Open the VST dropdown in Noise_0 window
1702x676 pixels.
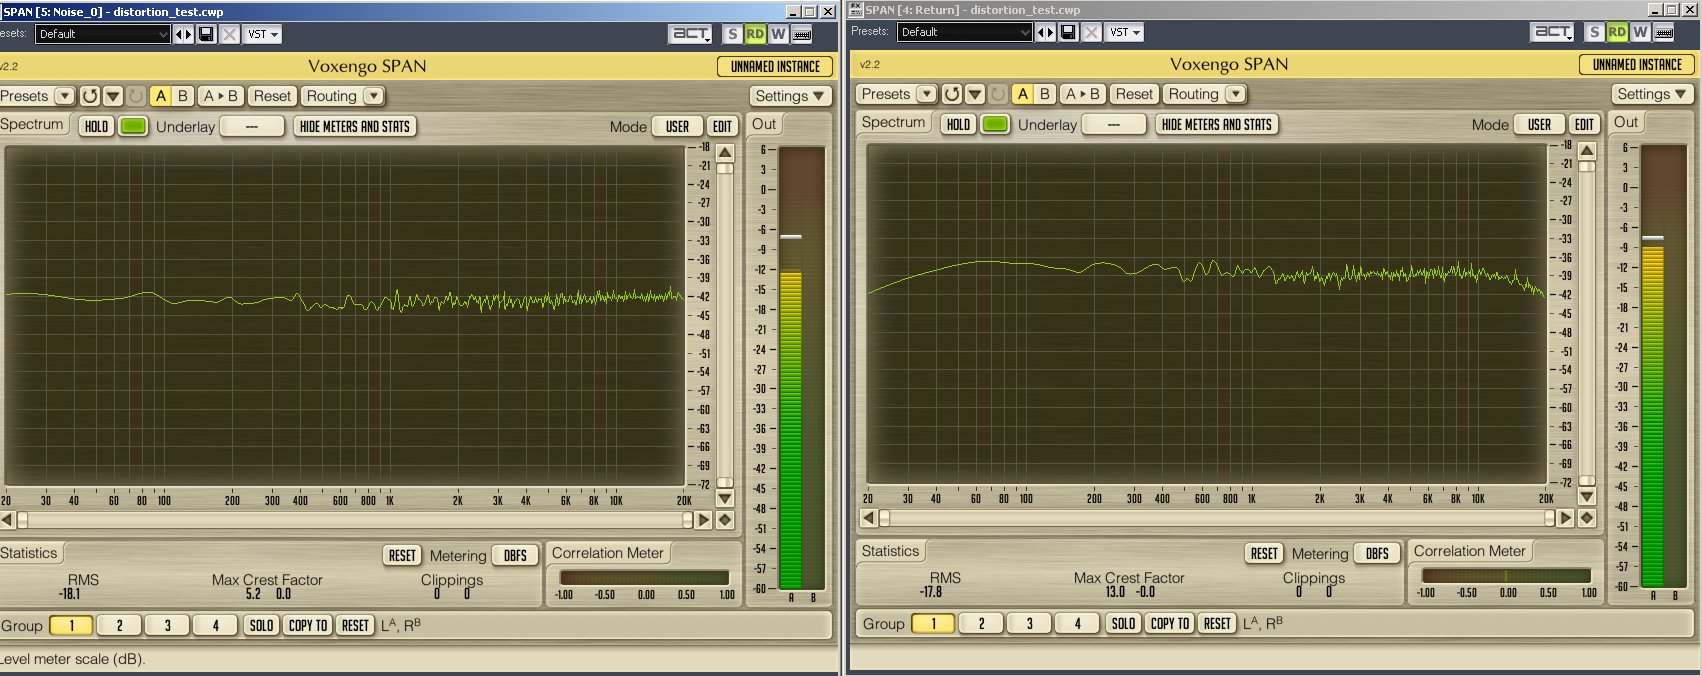(x=263, y=34)
